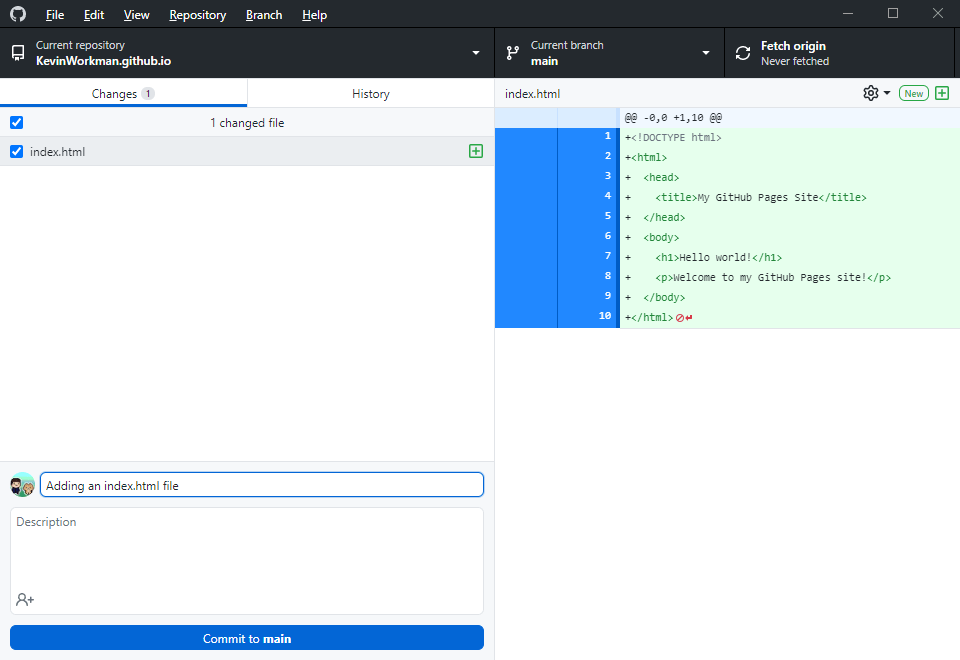960x660 pixels.
Task: Click the green plus icon in diff toolbar
Action: coord(941,92)
